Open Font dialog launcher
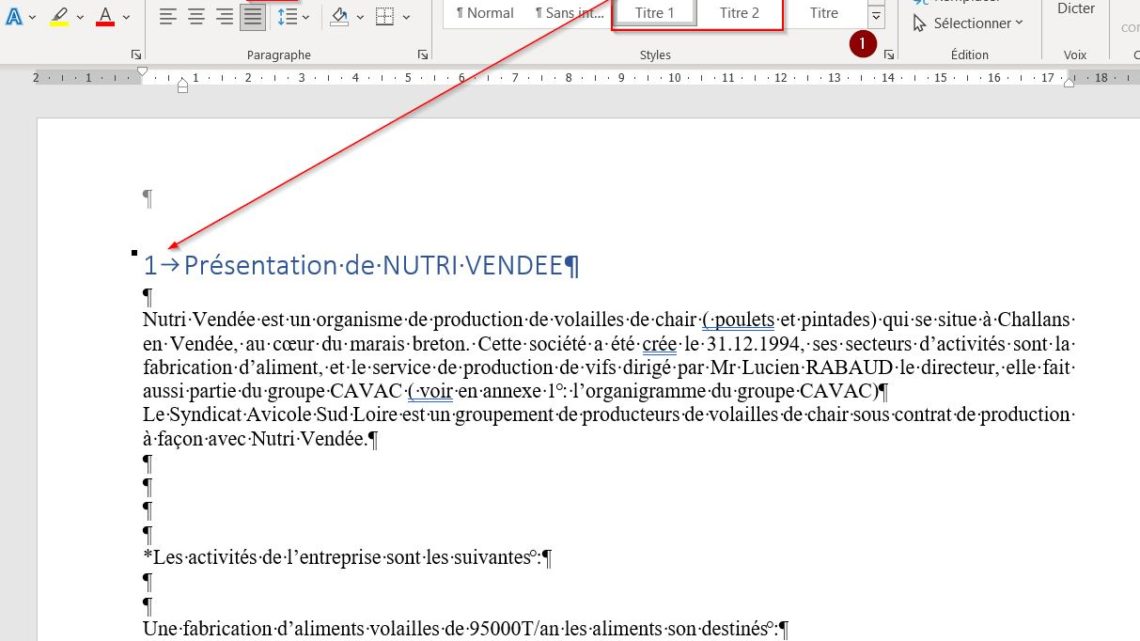 [x=136, y=55]
